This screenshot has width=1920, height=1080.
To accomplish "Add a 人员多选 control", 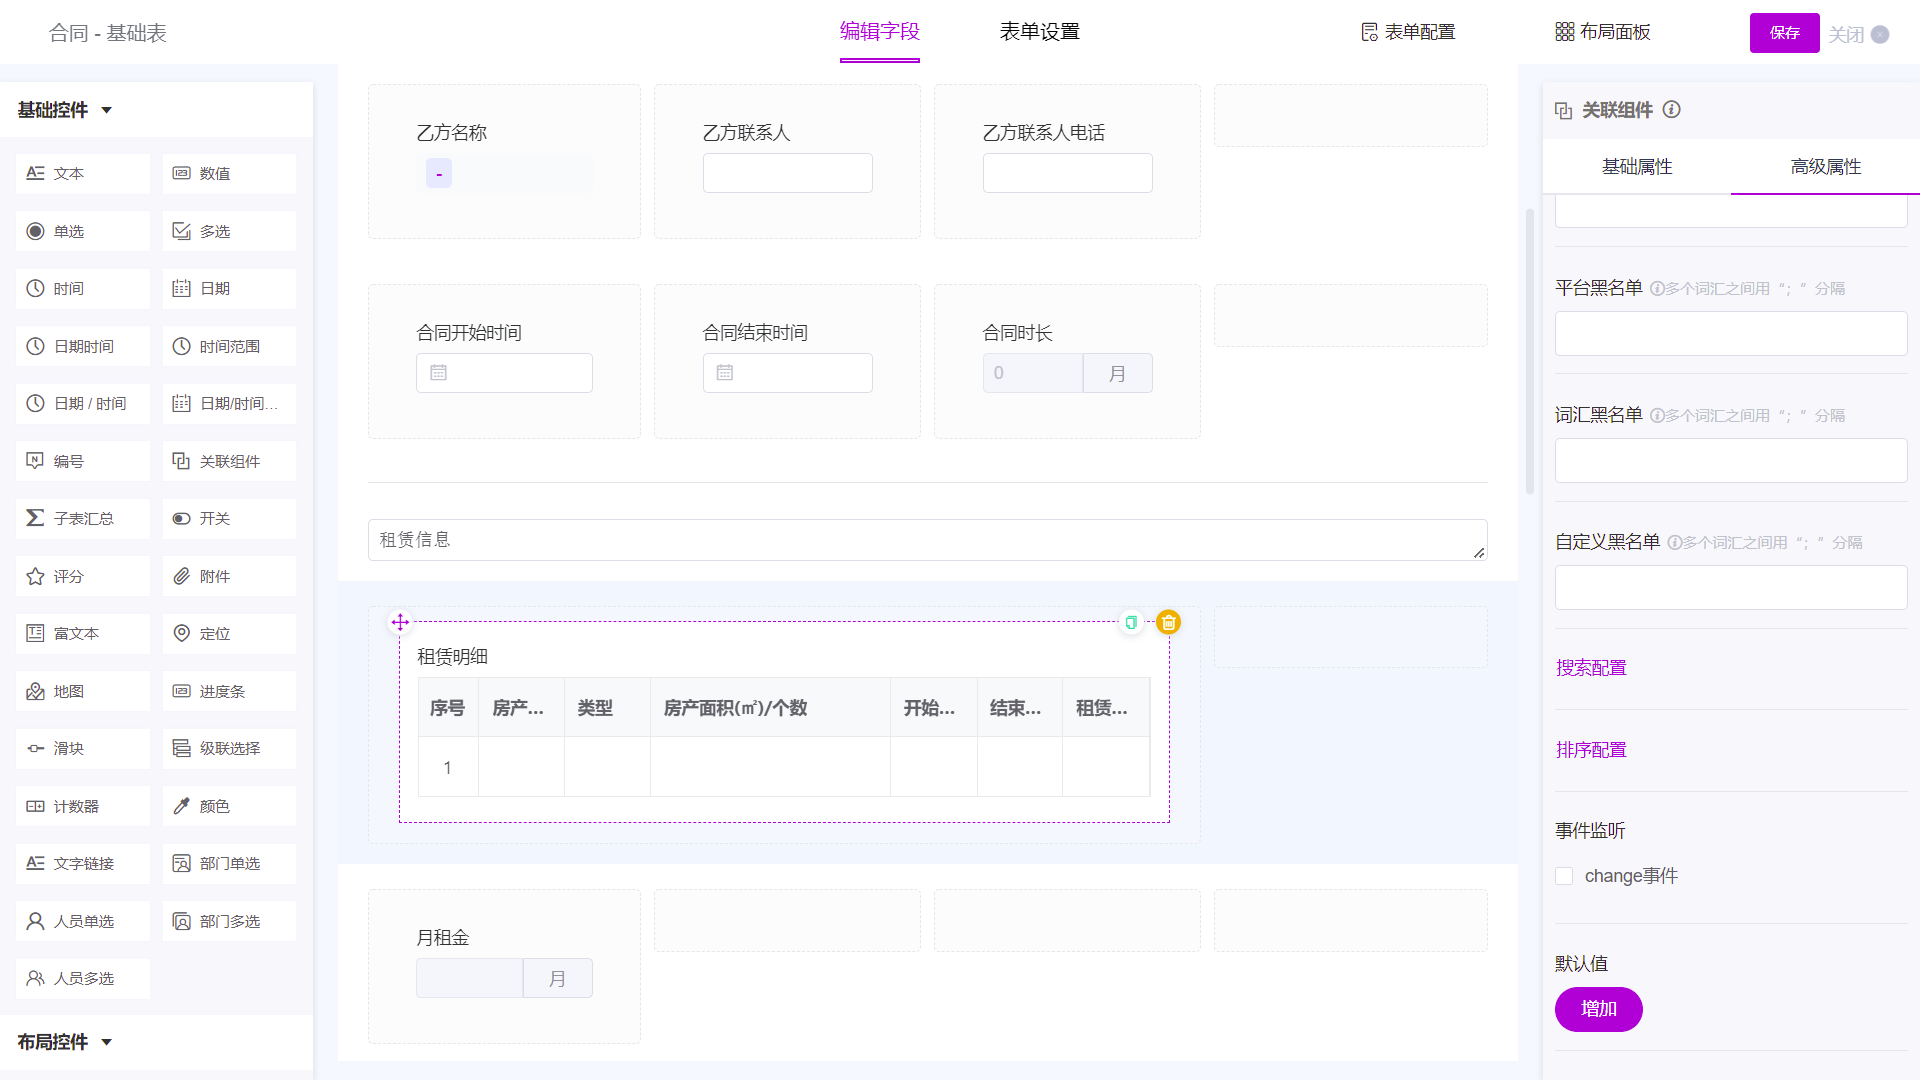I will (83, 979).
